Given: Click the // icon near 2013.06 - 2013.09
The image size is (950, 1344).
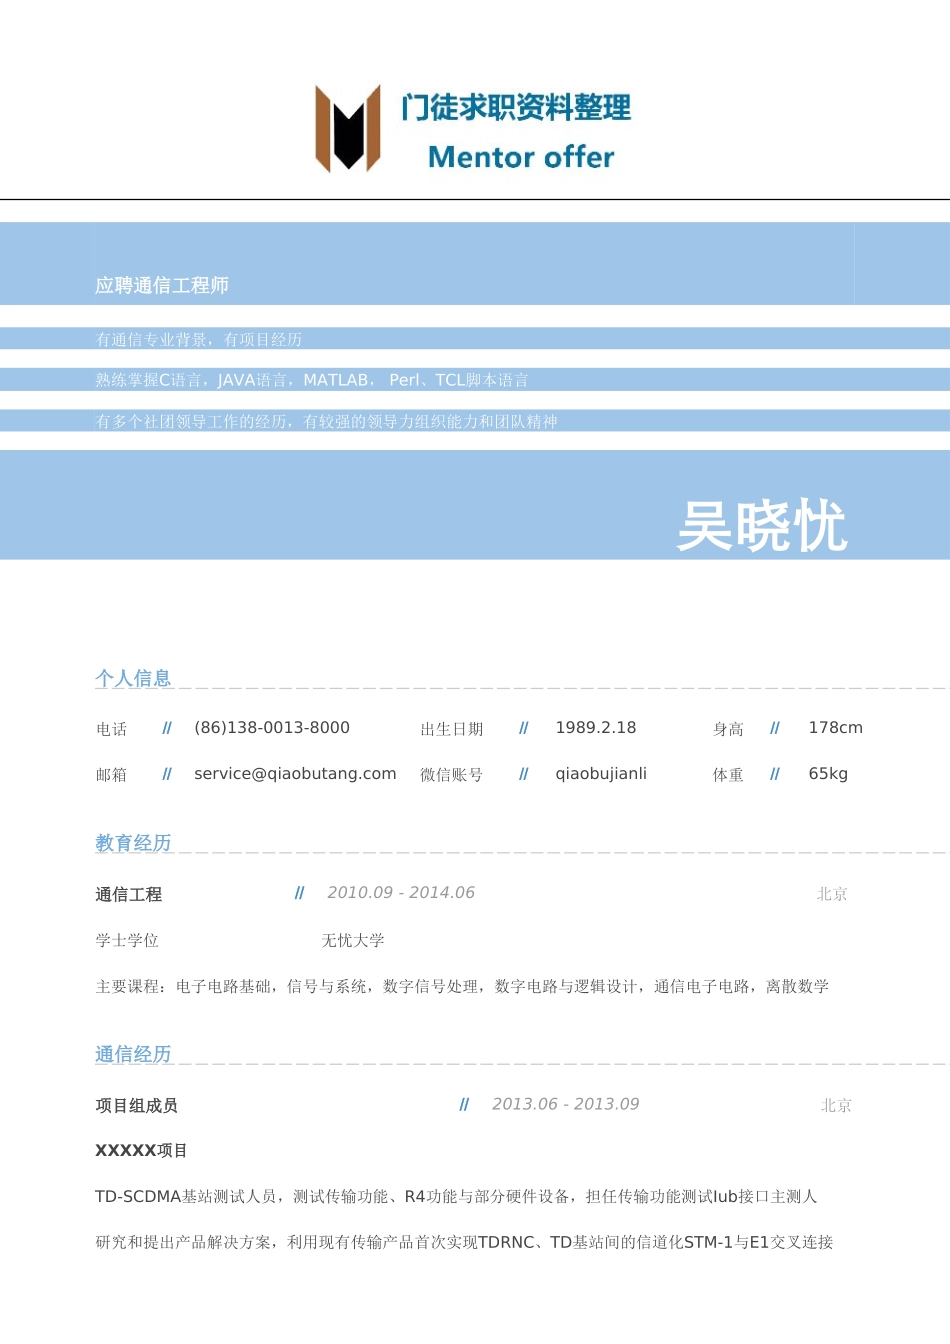Looking at the screenshot, I should [464, 1105].
